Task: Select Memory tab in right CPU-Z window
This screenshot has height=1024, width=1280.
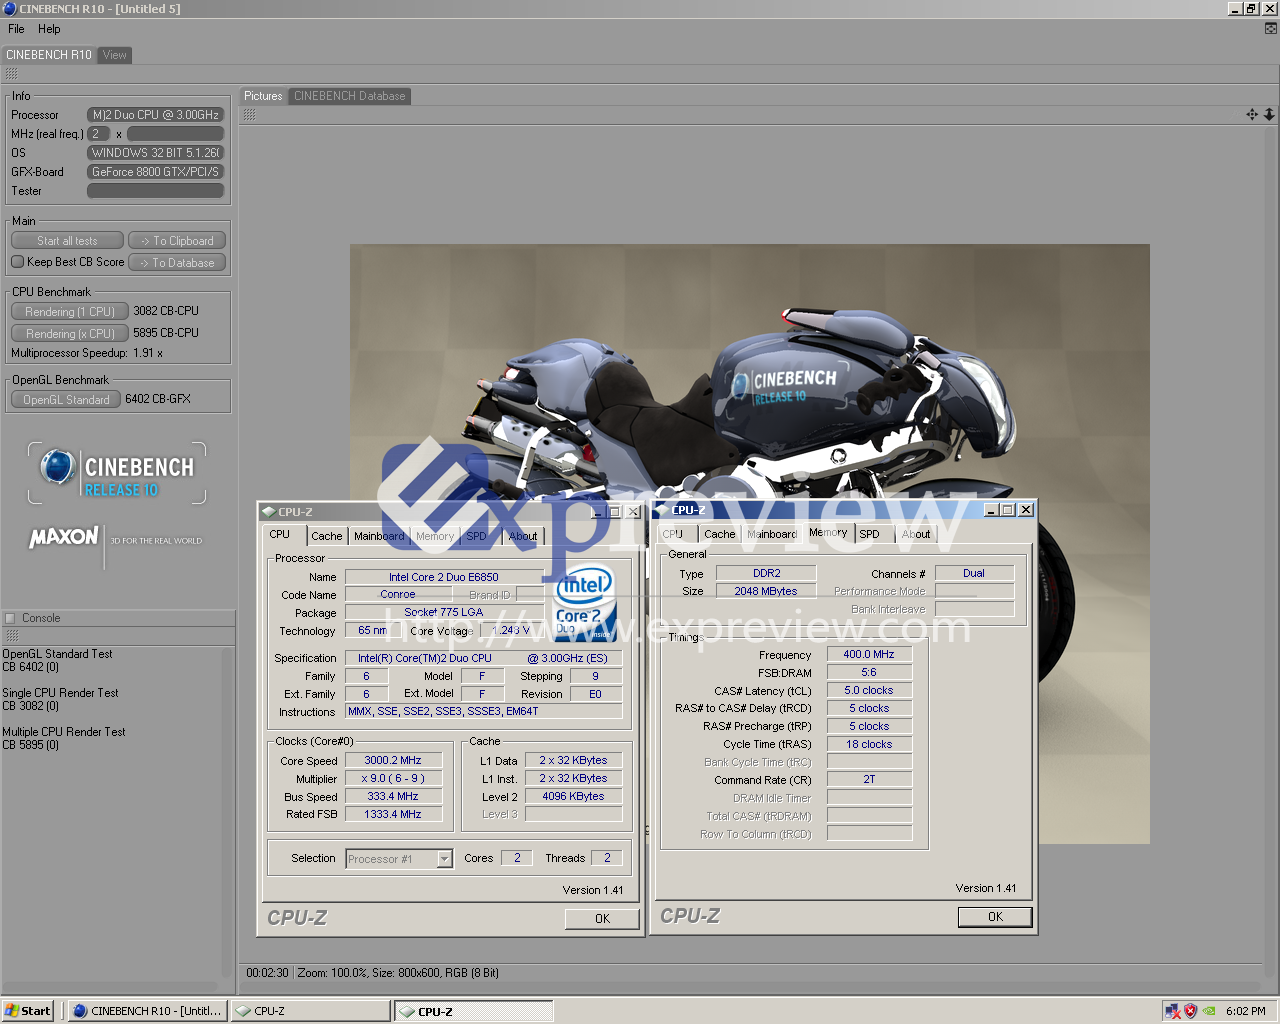Action: pos(828,532)
